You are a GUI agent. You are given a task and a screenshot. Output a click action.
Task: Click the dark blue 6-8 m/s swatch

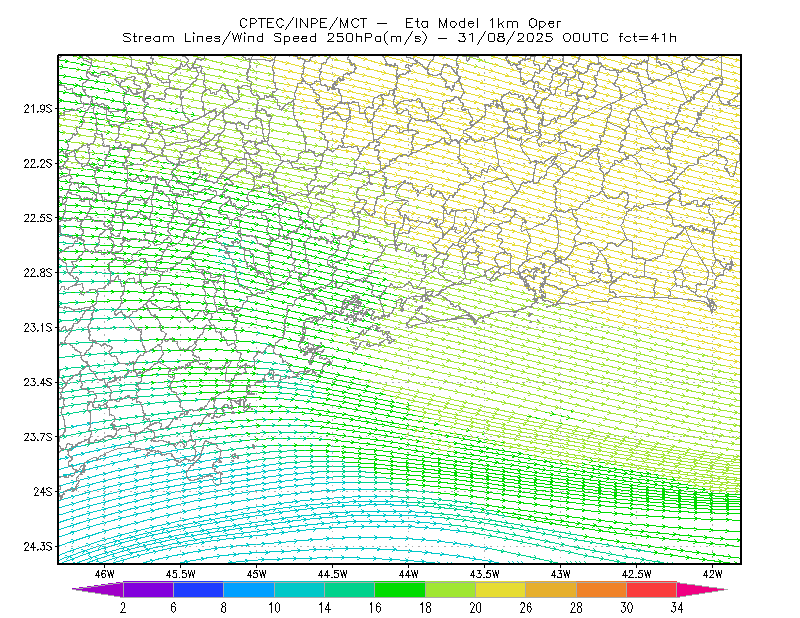pos(198,589)
